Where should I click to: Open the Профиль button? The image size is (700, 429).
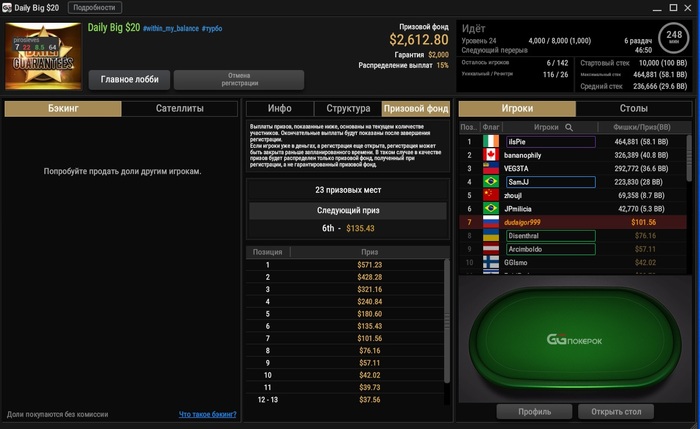[534, 412]
